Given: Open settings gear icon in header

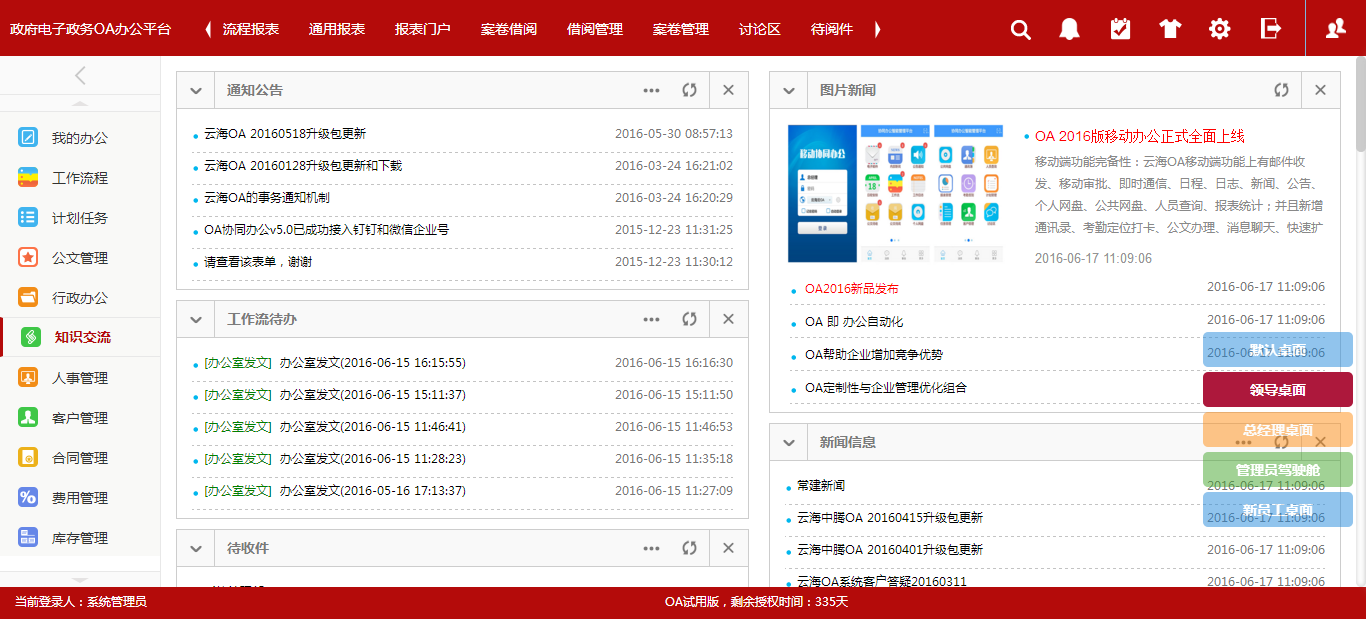Looking at the screenshot, I should 1220,29.
